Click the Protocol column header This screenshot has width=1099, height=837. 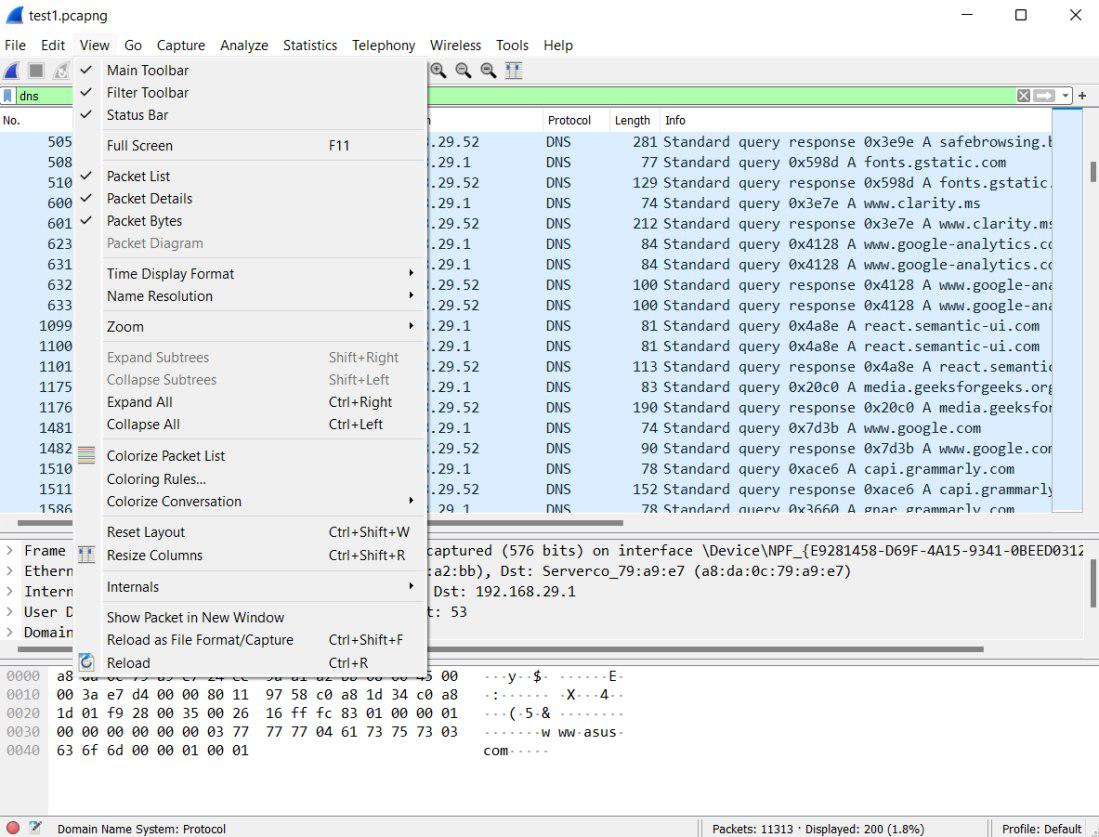pyautogui.click(x=569, y=120)
